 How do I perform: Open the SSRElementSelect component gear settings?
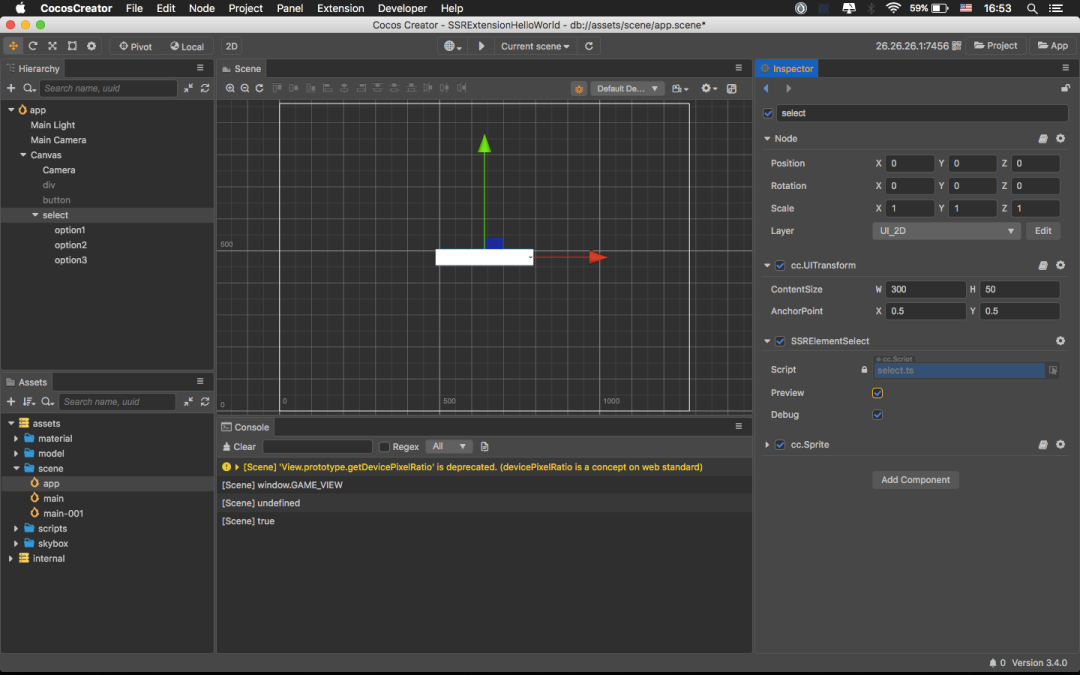1060,341
